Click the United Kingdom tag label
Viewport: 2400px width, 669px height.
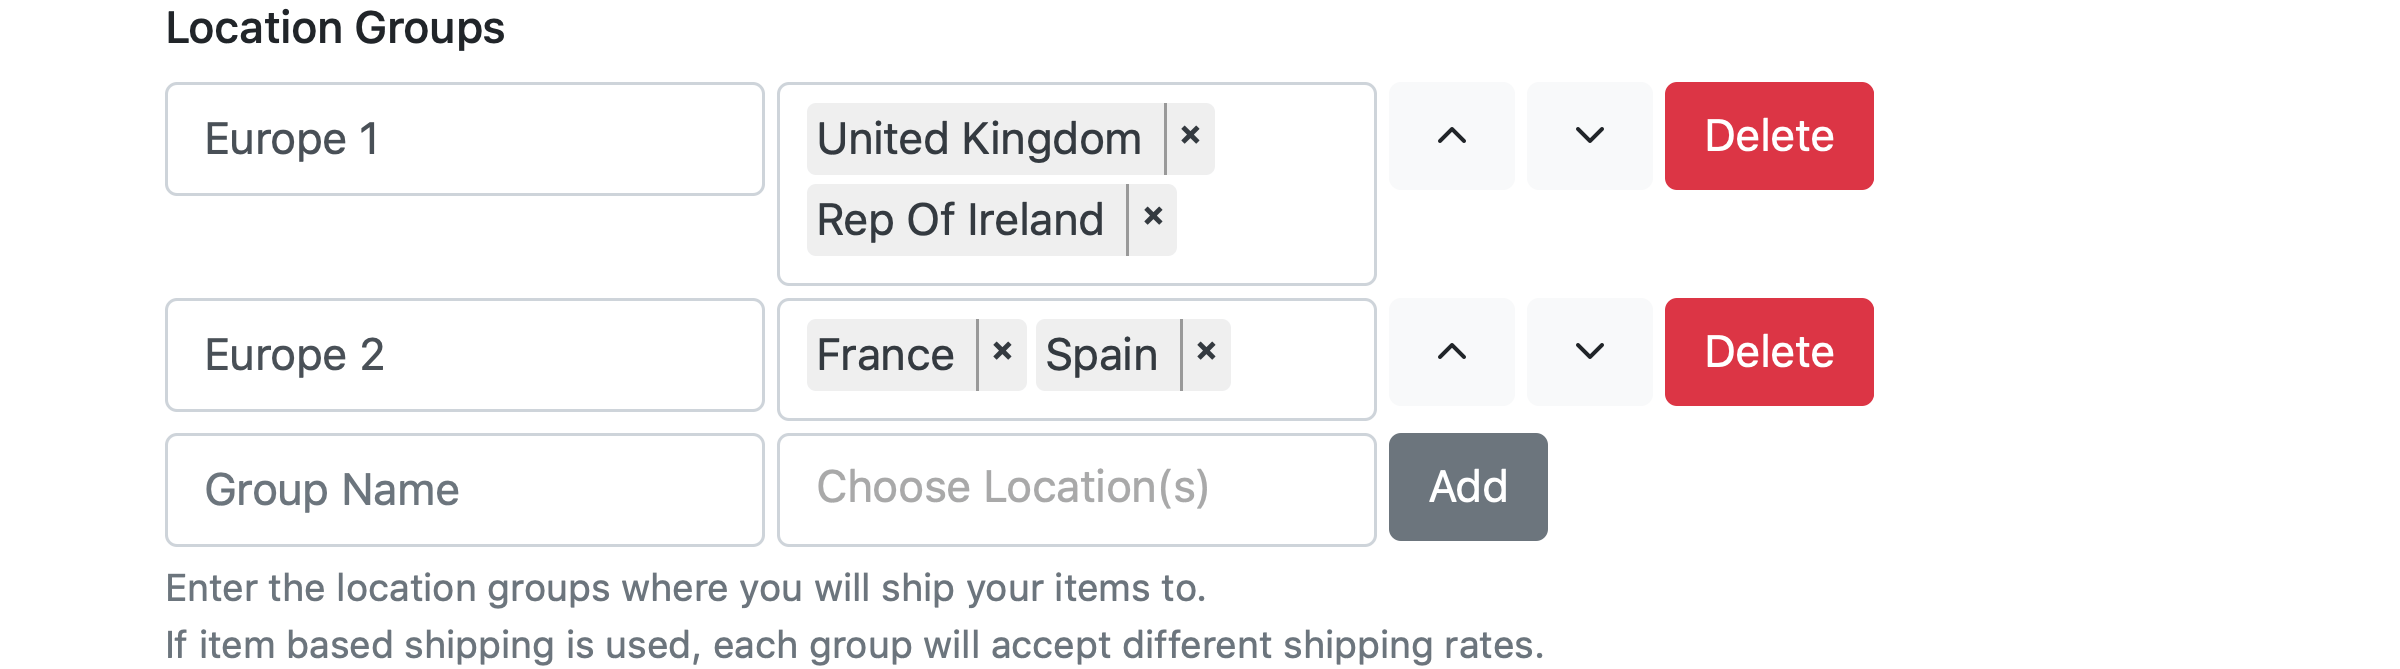(980, 139)
